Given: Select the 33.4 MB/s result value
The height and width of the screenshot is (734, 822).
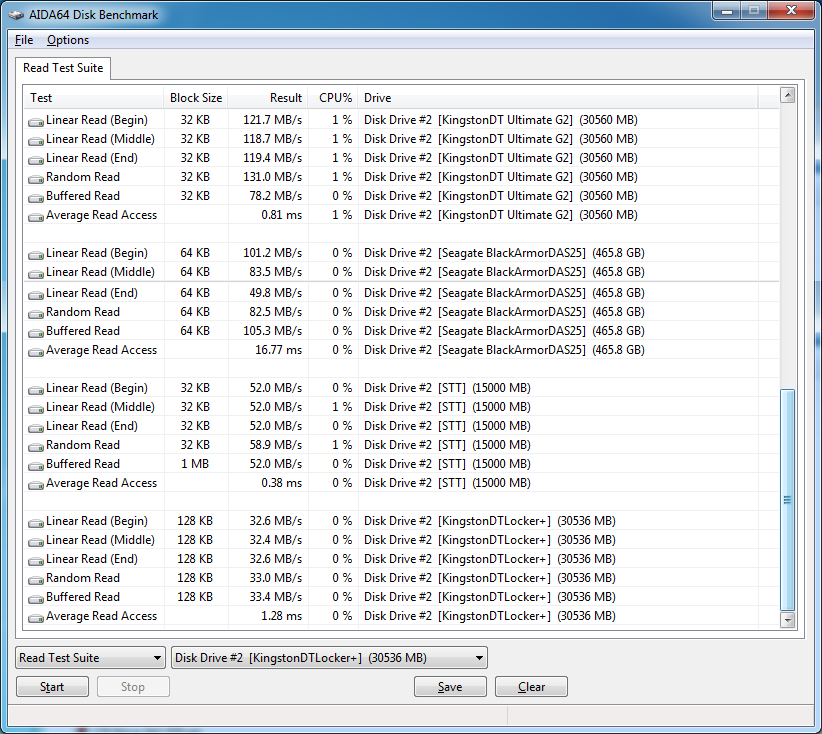Looking at the screenshot, I should (276, 597).
